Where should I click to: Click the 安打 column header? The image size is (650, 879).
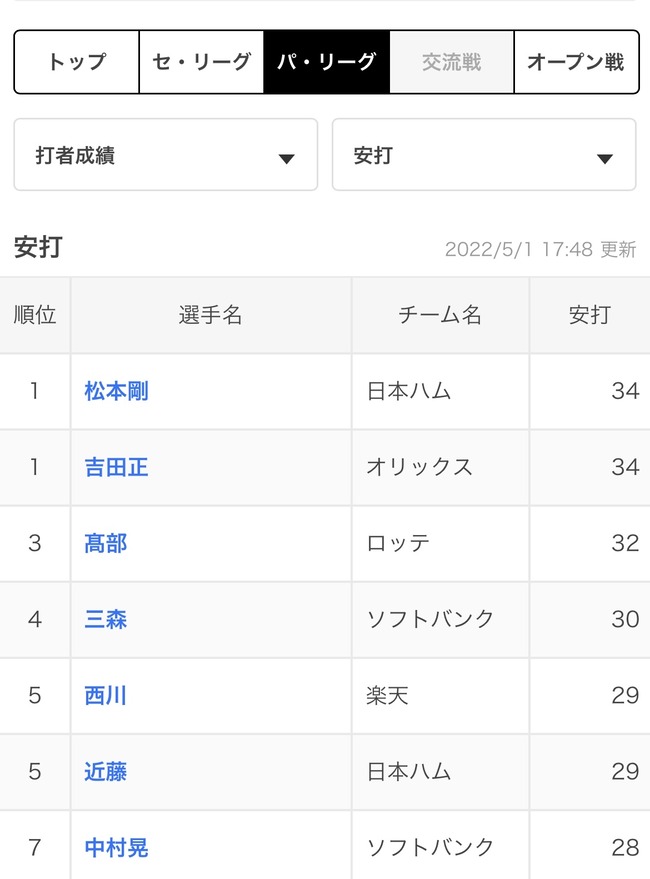[x=590, y=315]
